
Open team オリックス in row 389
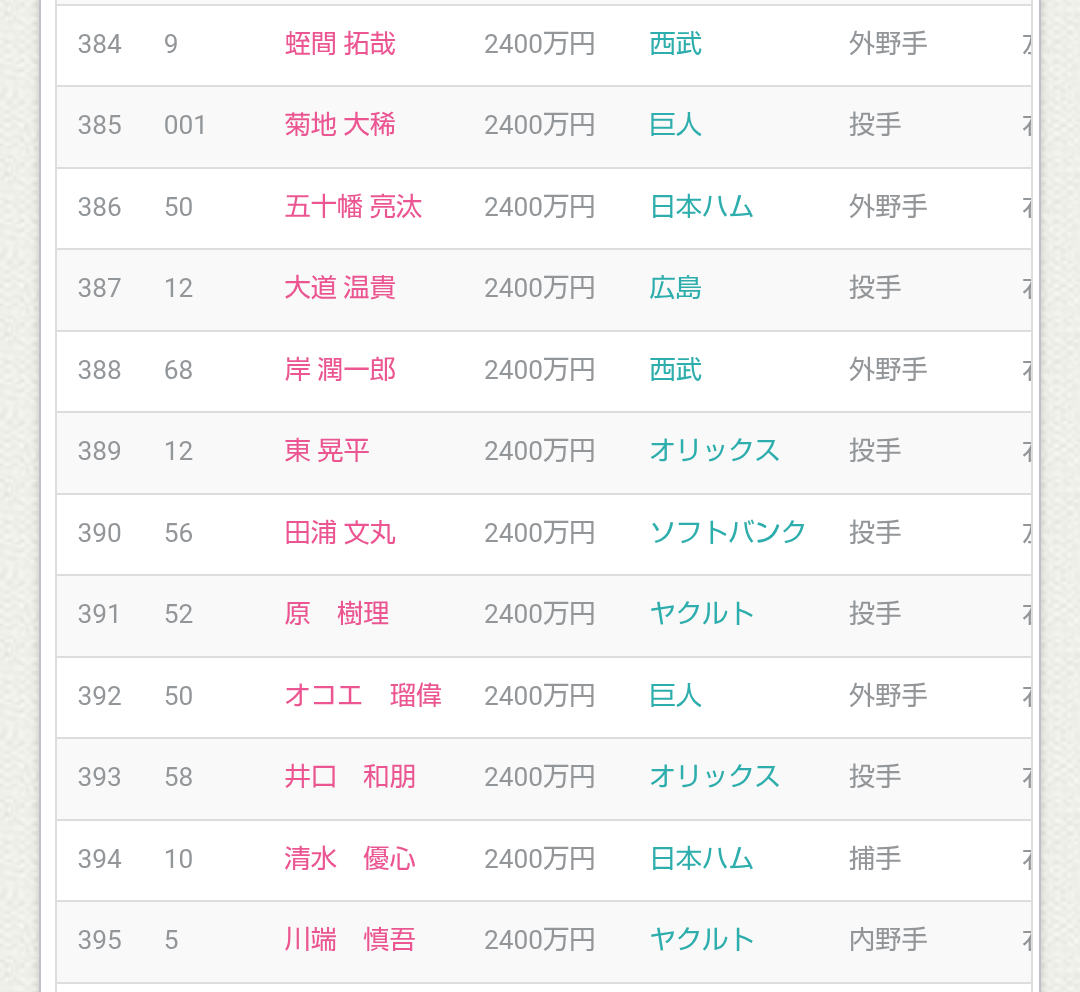(x=715, y=451)
